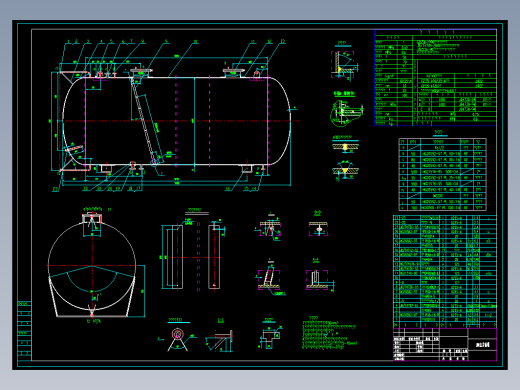Click part balloon number 22

(85, 189)
